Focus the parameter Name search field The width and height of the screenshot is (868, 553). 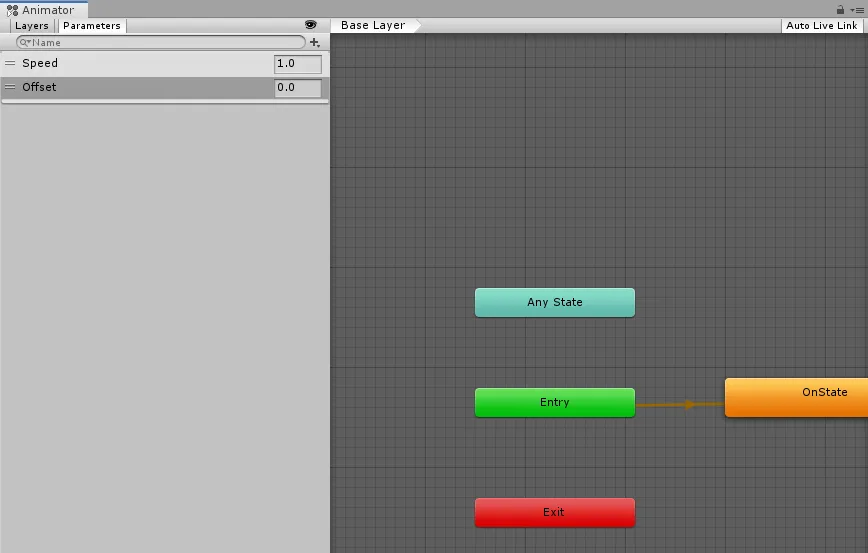click(161, 43)
